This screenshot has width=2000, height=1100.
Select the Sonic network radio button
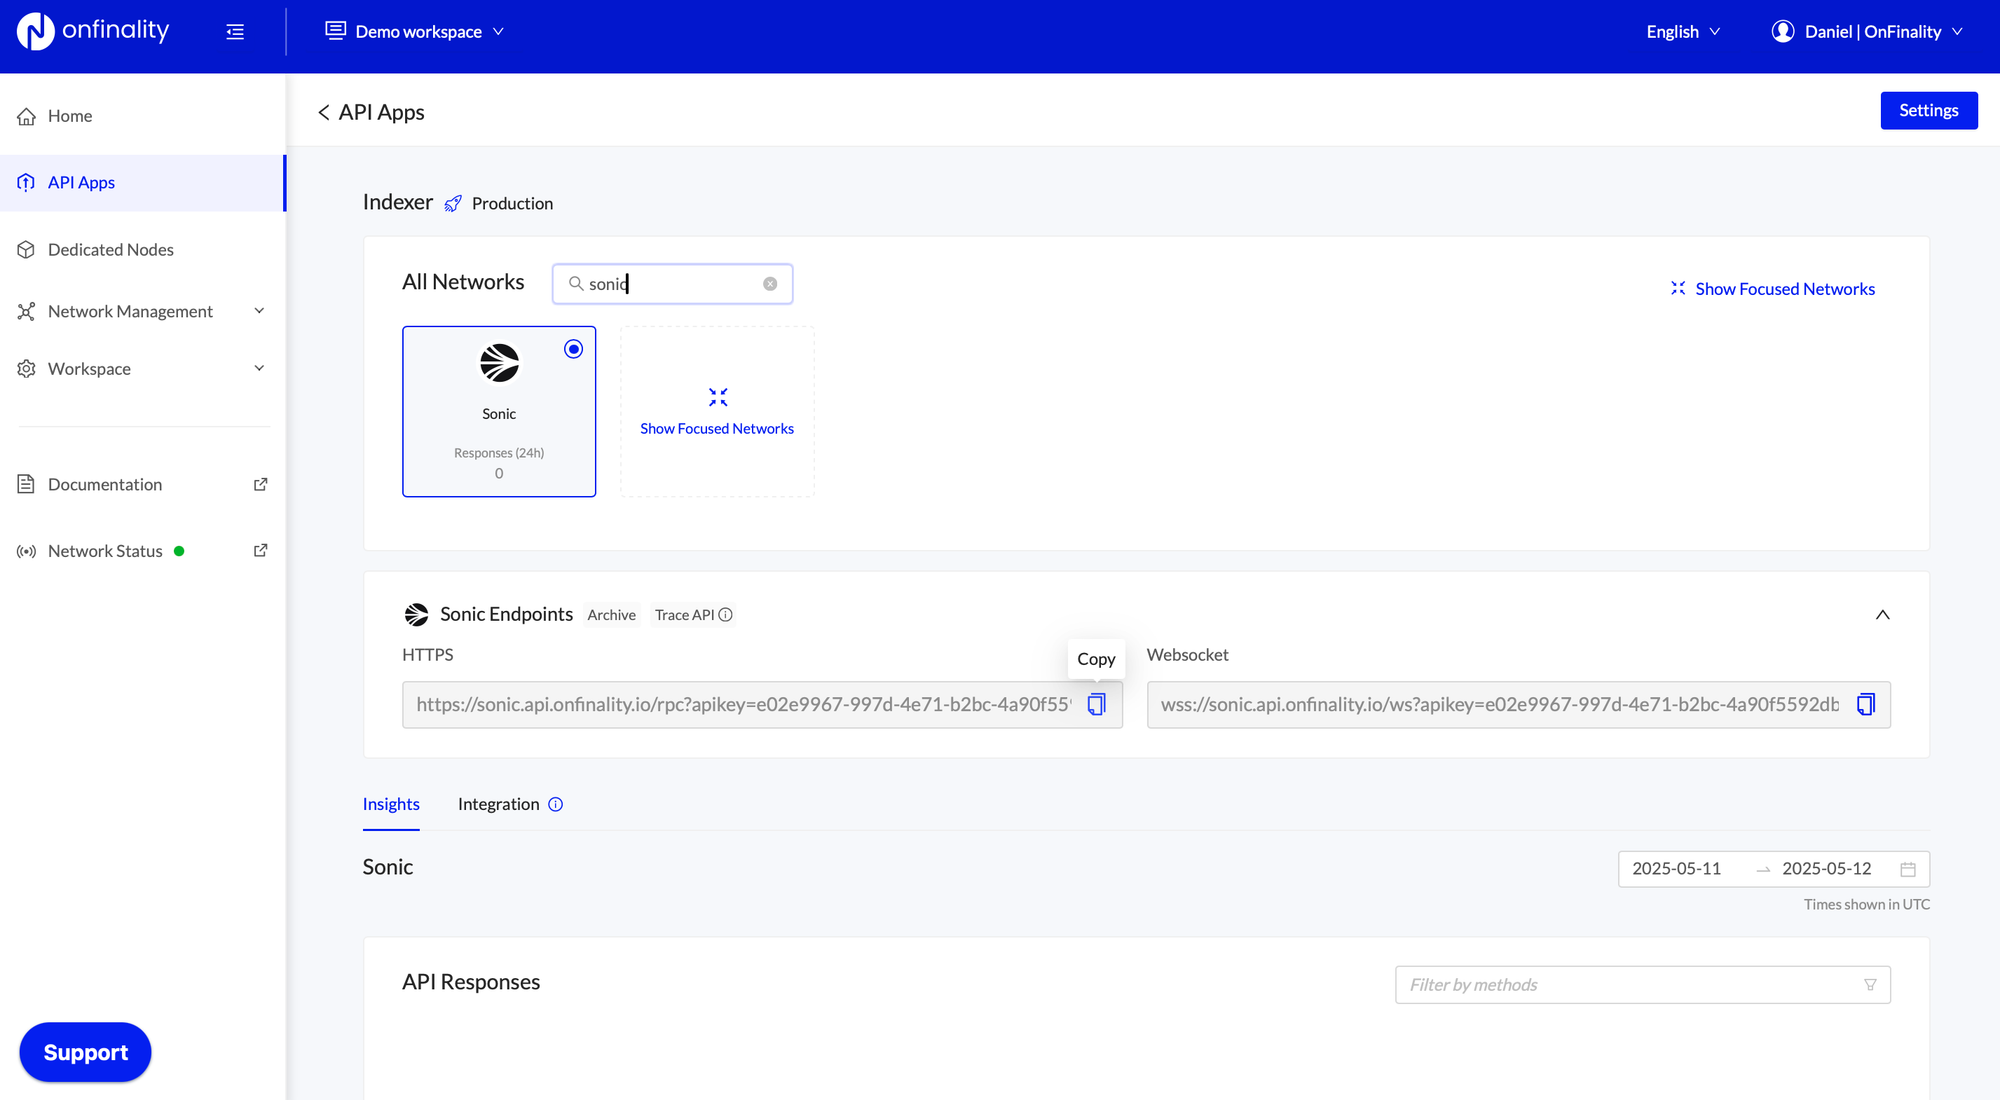(573, 349)
